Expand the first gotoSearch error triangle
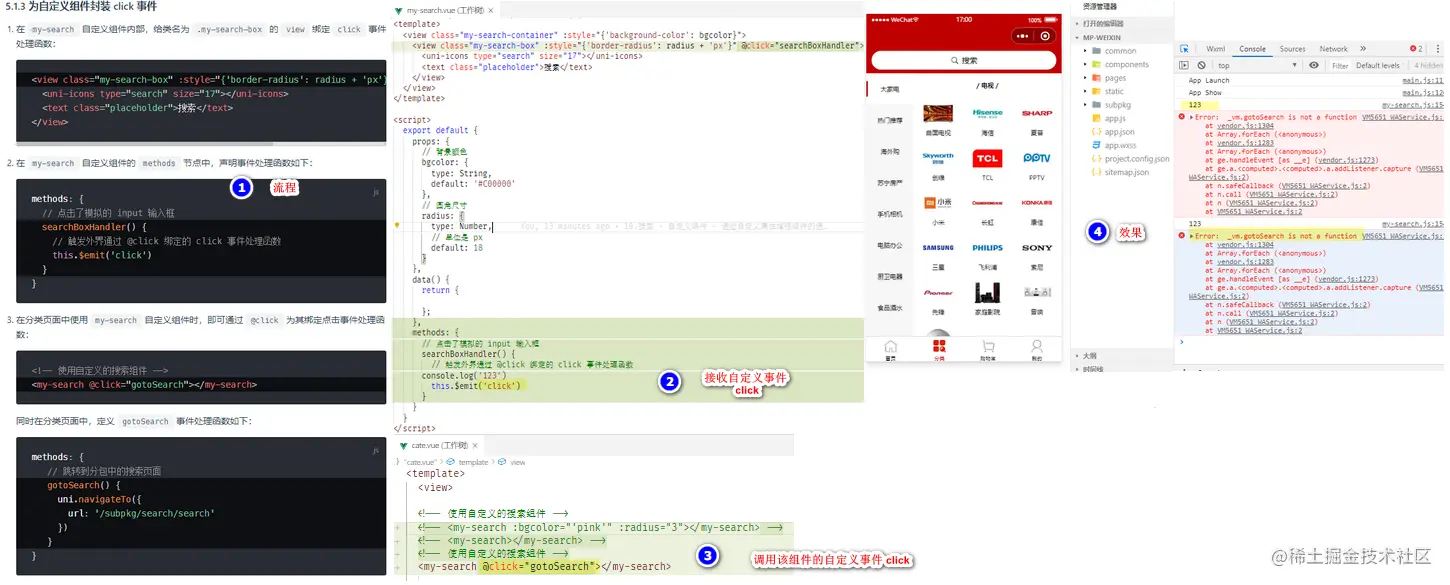Viewport: 1450px width, 585px height. [1191, 117]
